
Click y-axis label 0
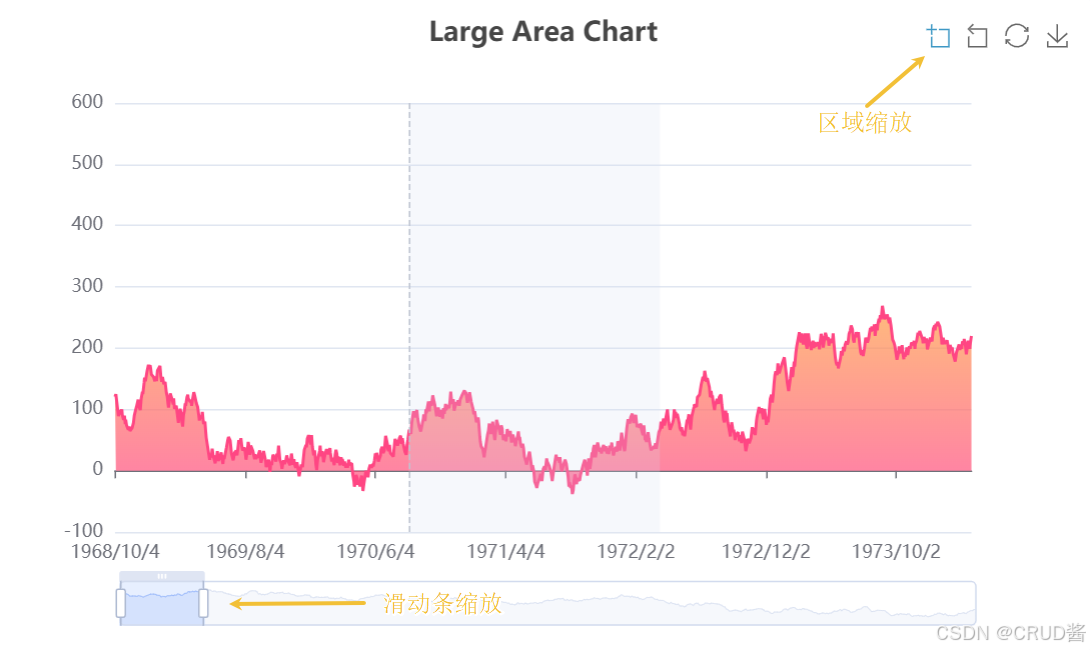coord(98,469)
